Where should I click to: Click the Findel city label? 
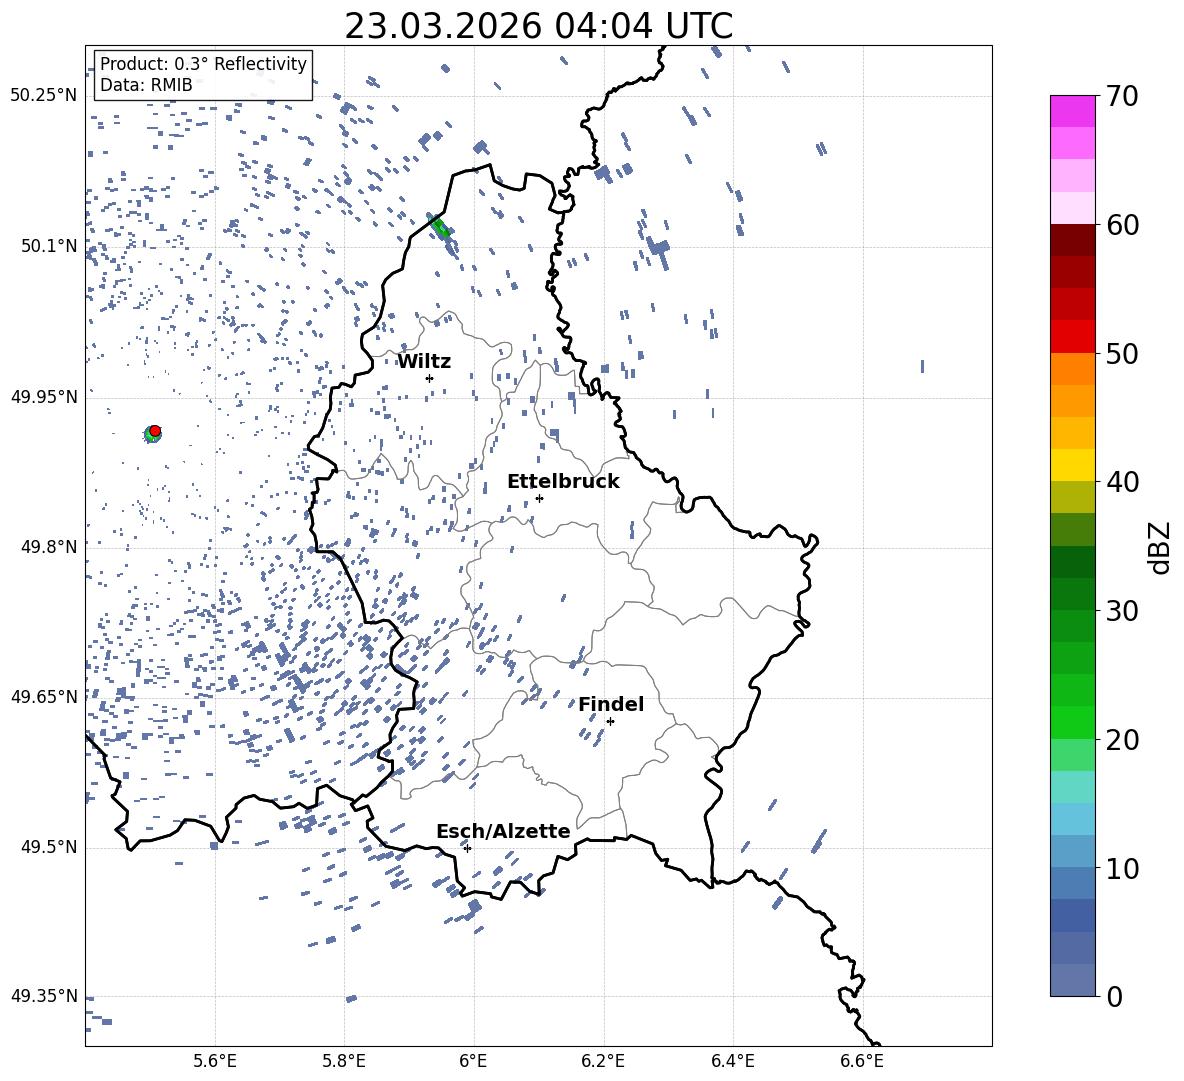click(x=611, y=704)
